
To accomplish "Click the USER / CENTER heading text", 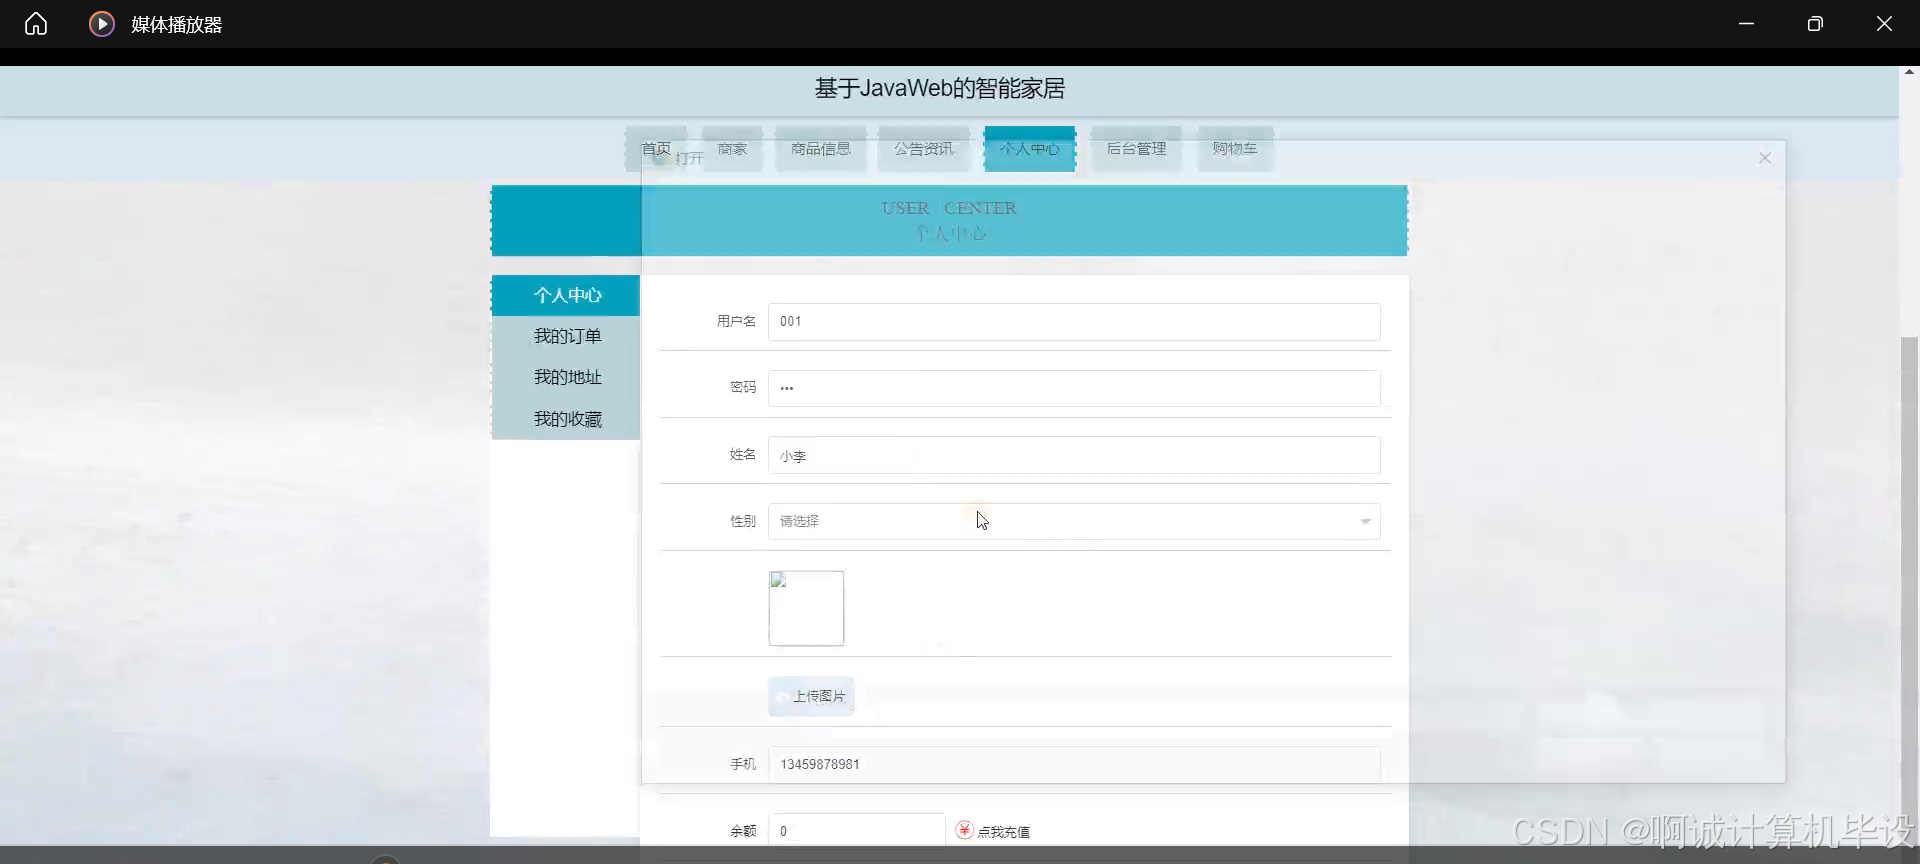I will pyautogui.click(x=949, y=208).
